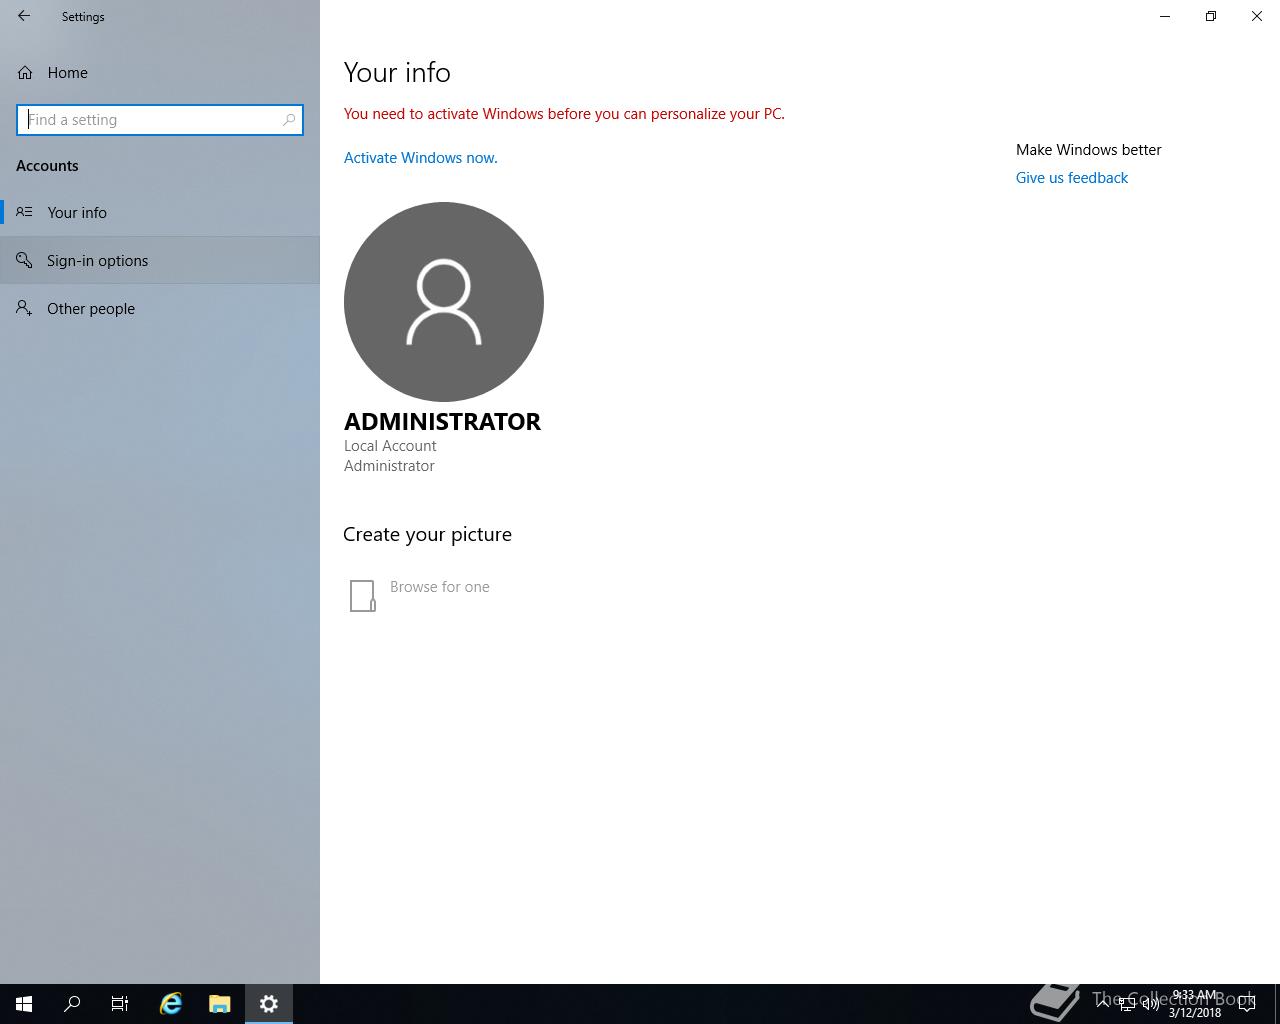This screenshot has height=1024, width=1280.
Task: Click the network tray icon
Action: coord(1126,1004)
